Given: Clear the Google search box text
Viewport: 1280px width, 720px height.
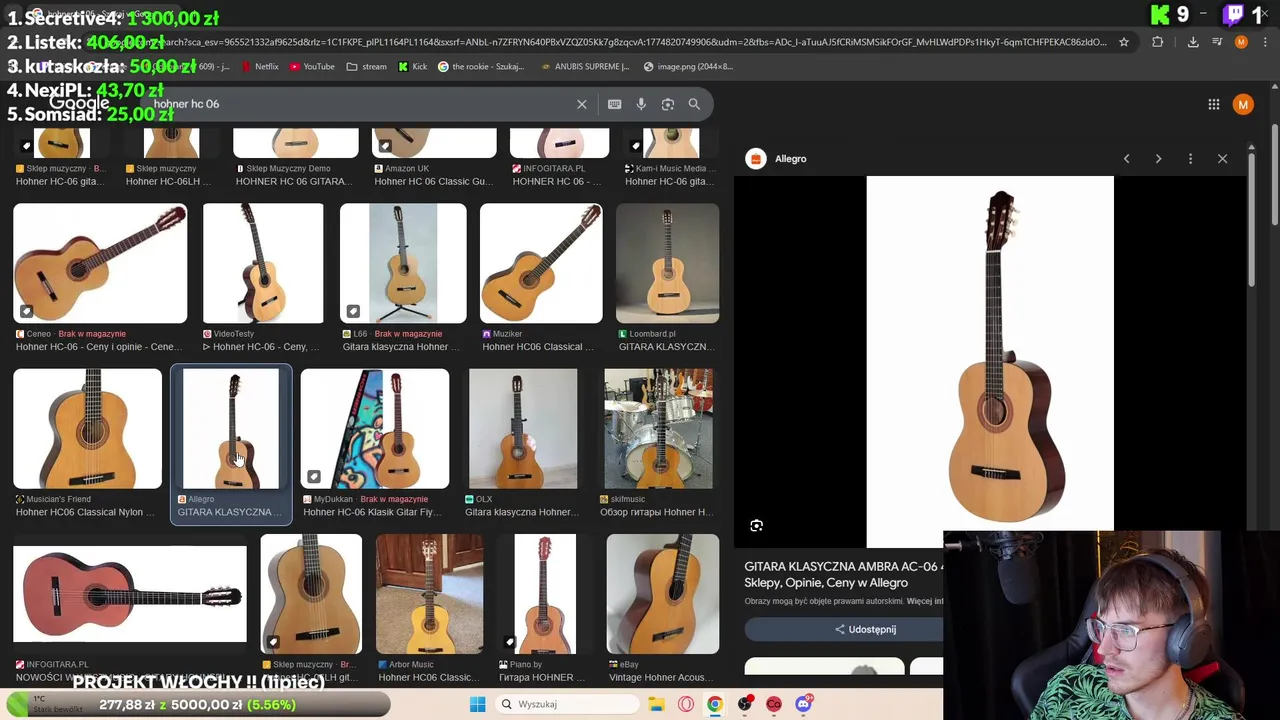Looking at the screenshot, I should click(581, 104).
